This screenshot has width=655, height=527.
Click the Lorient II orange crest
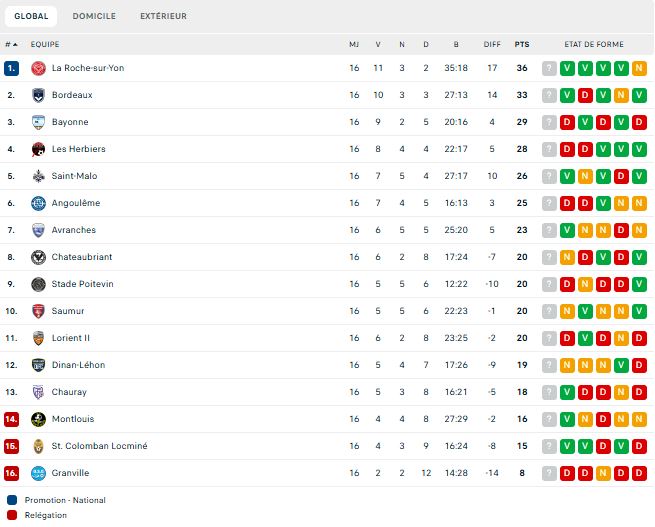[38, 338]
